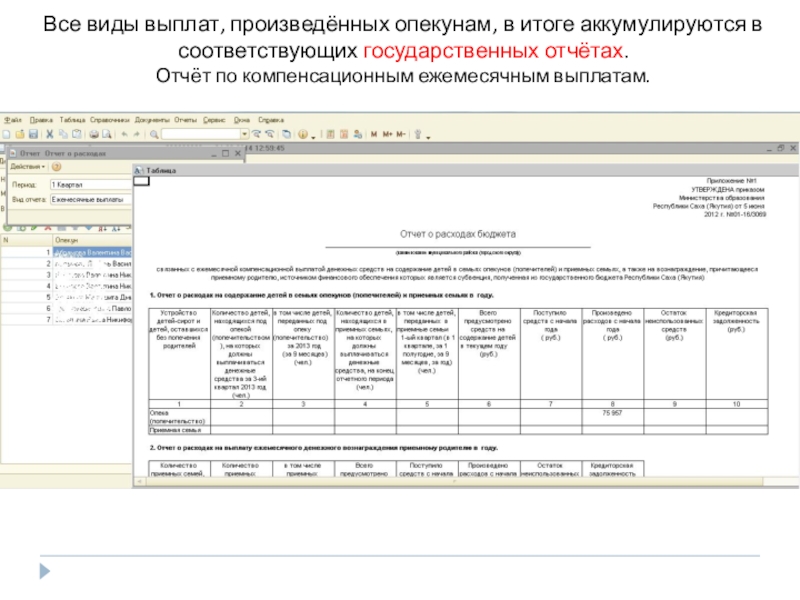Viewport: 800px width, 600px height.
Task: Open the Период combo box showing 1 Квартал
Action: coord(91,185)
